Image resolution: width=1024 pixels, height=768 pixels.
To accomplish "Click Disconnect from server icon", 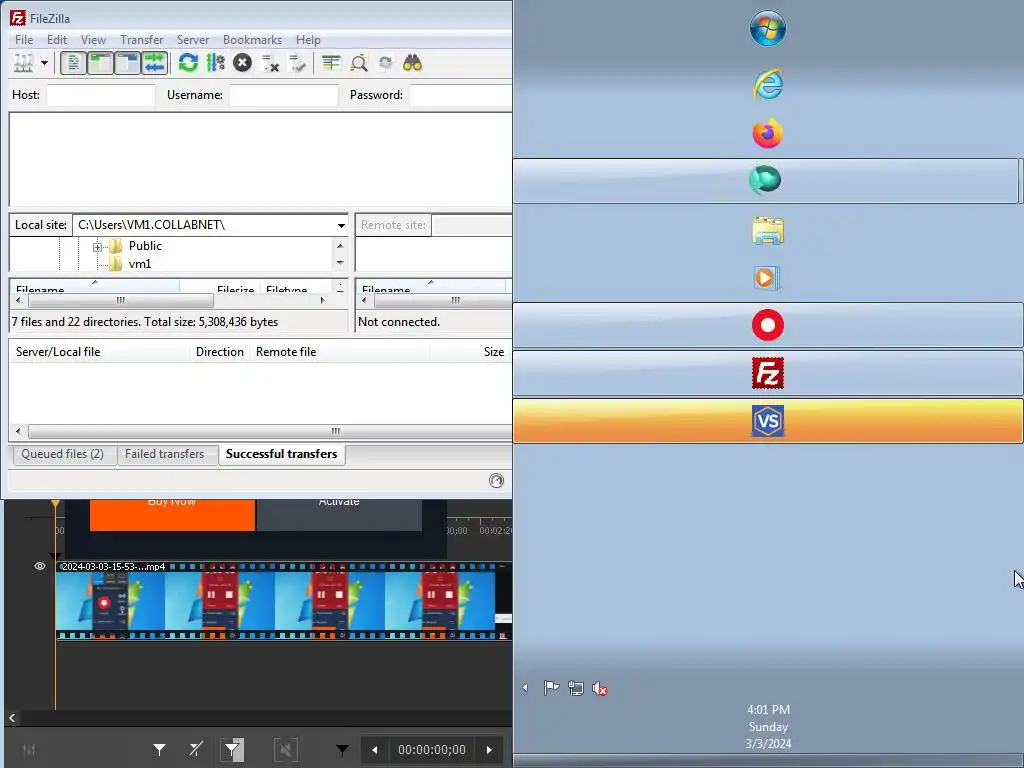I will [270, 63].
